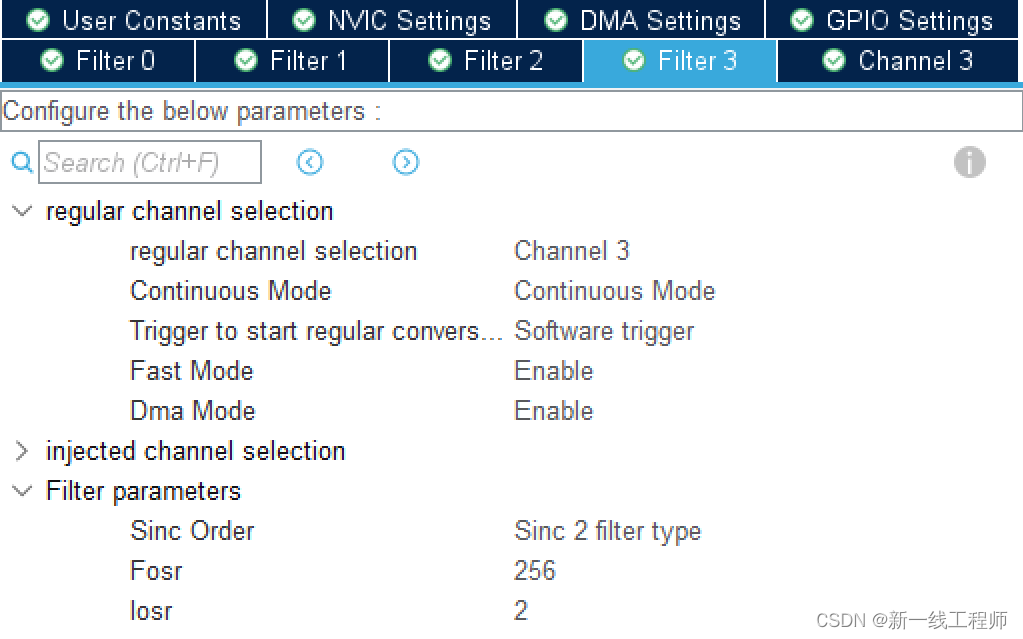This screenshot has width=1023, height=639.
Task: Select Channel 3 for regular channel selection
Action: click(x=571, y=251)
